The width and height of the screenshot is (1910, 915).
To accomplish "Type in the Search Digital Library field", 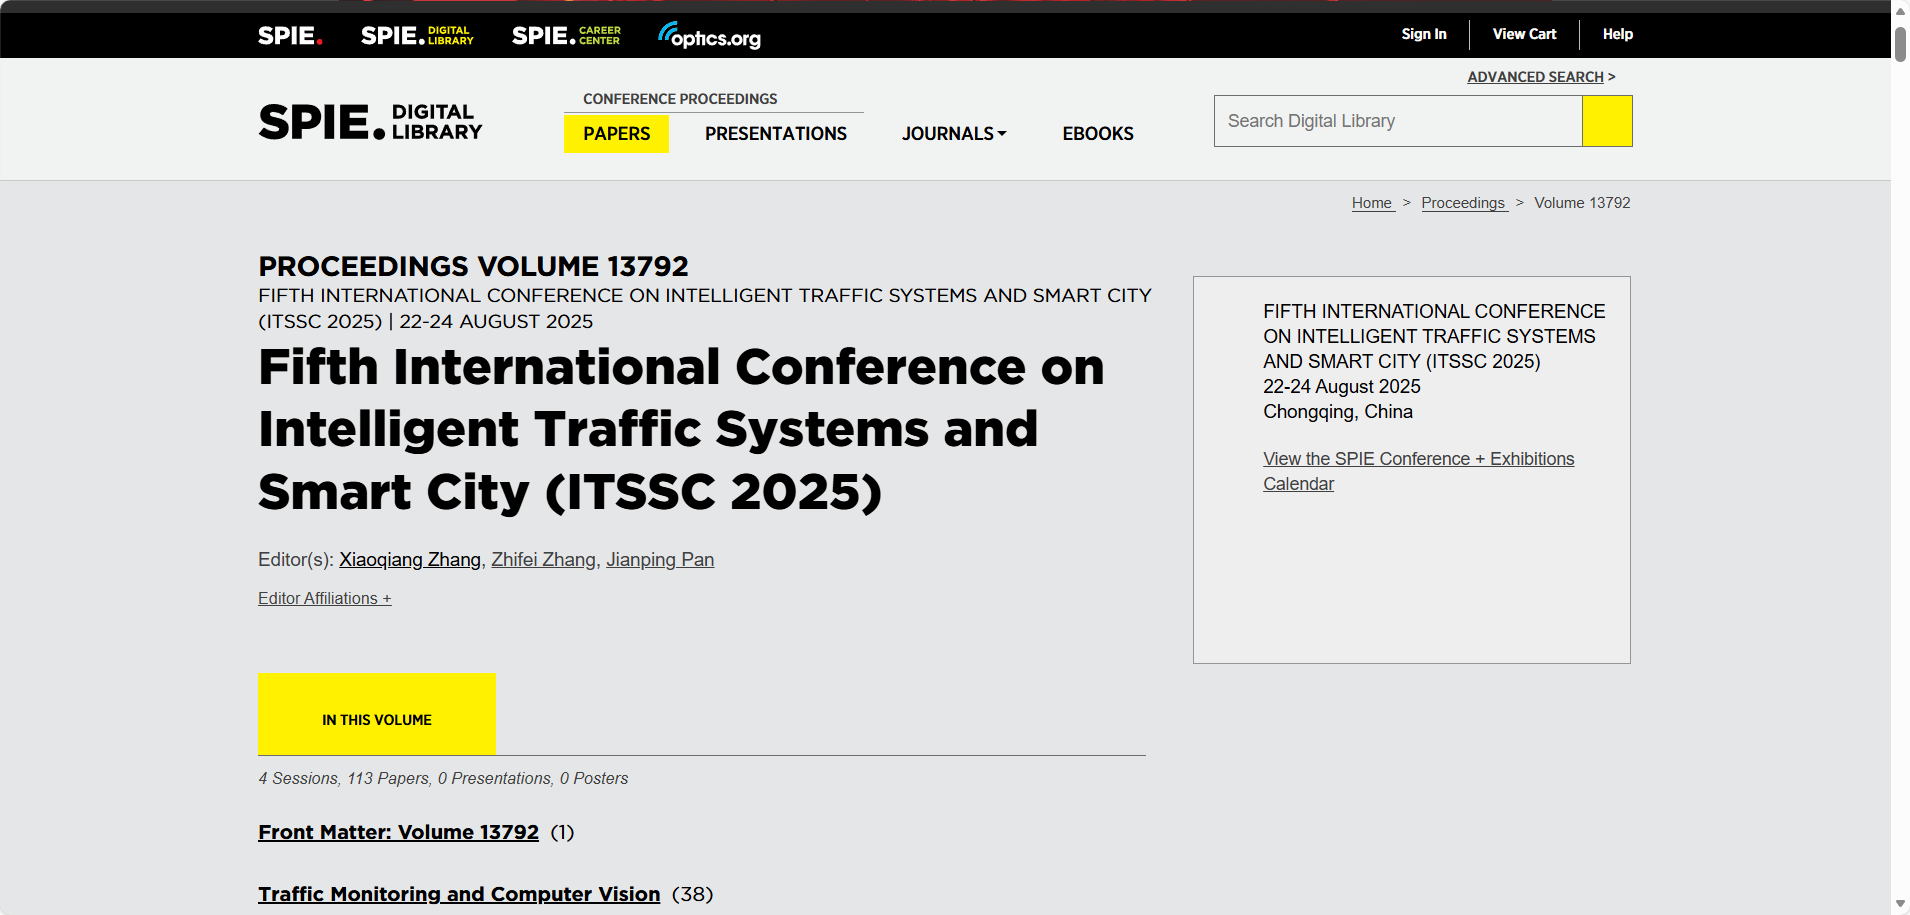I will (1397, 121).
